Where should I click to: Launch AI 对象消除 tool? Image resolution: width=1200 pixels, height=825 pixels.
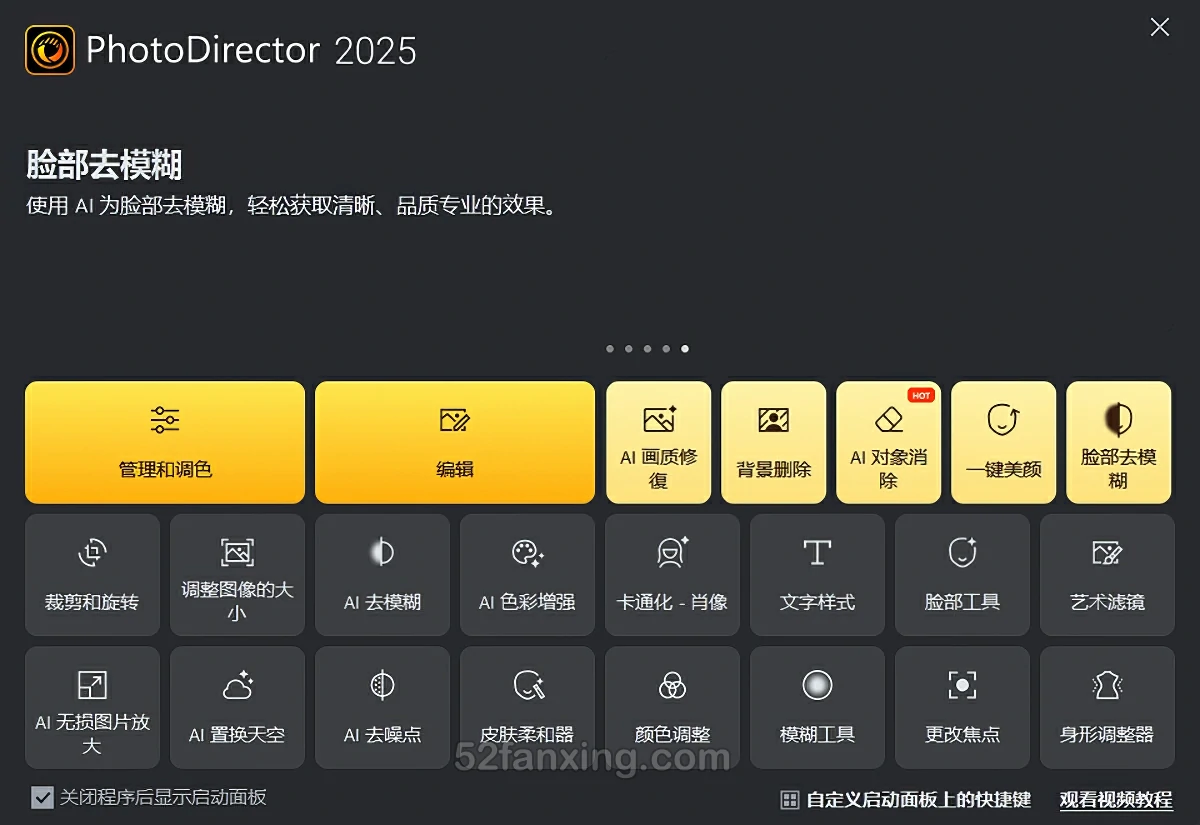tap(889, 442)
